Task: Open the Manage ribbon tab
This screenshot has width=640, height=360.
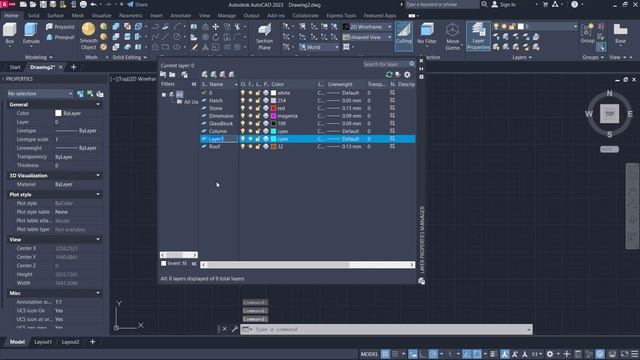Action: (x=227, y=16)
